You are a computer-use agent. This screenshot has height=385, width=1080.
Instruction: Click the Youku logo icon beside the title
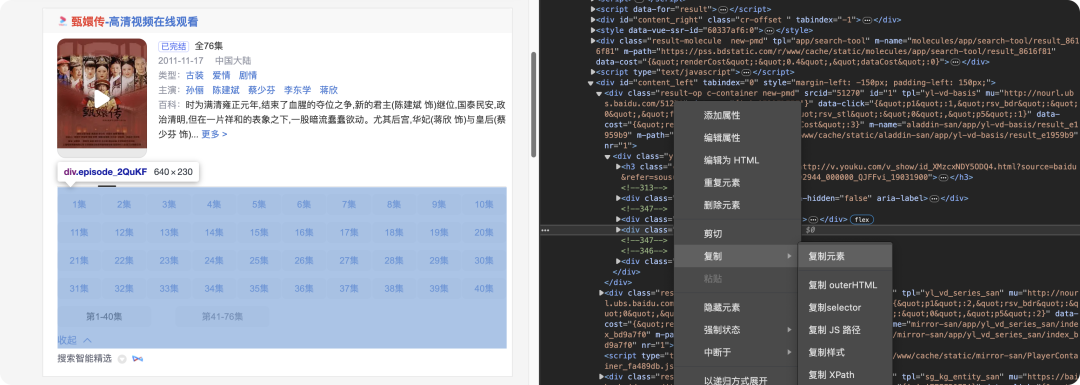[x=63, y=21]
